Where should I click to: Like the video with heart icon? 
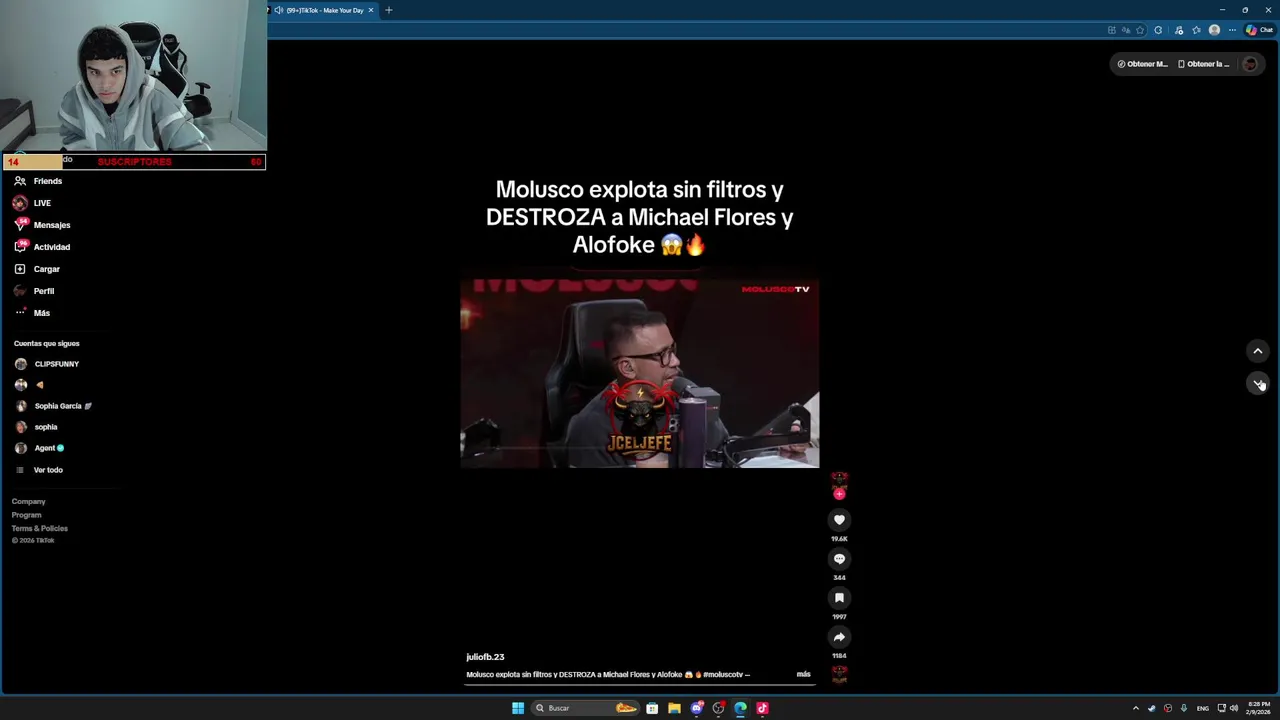pos(839,520)
